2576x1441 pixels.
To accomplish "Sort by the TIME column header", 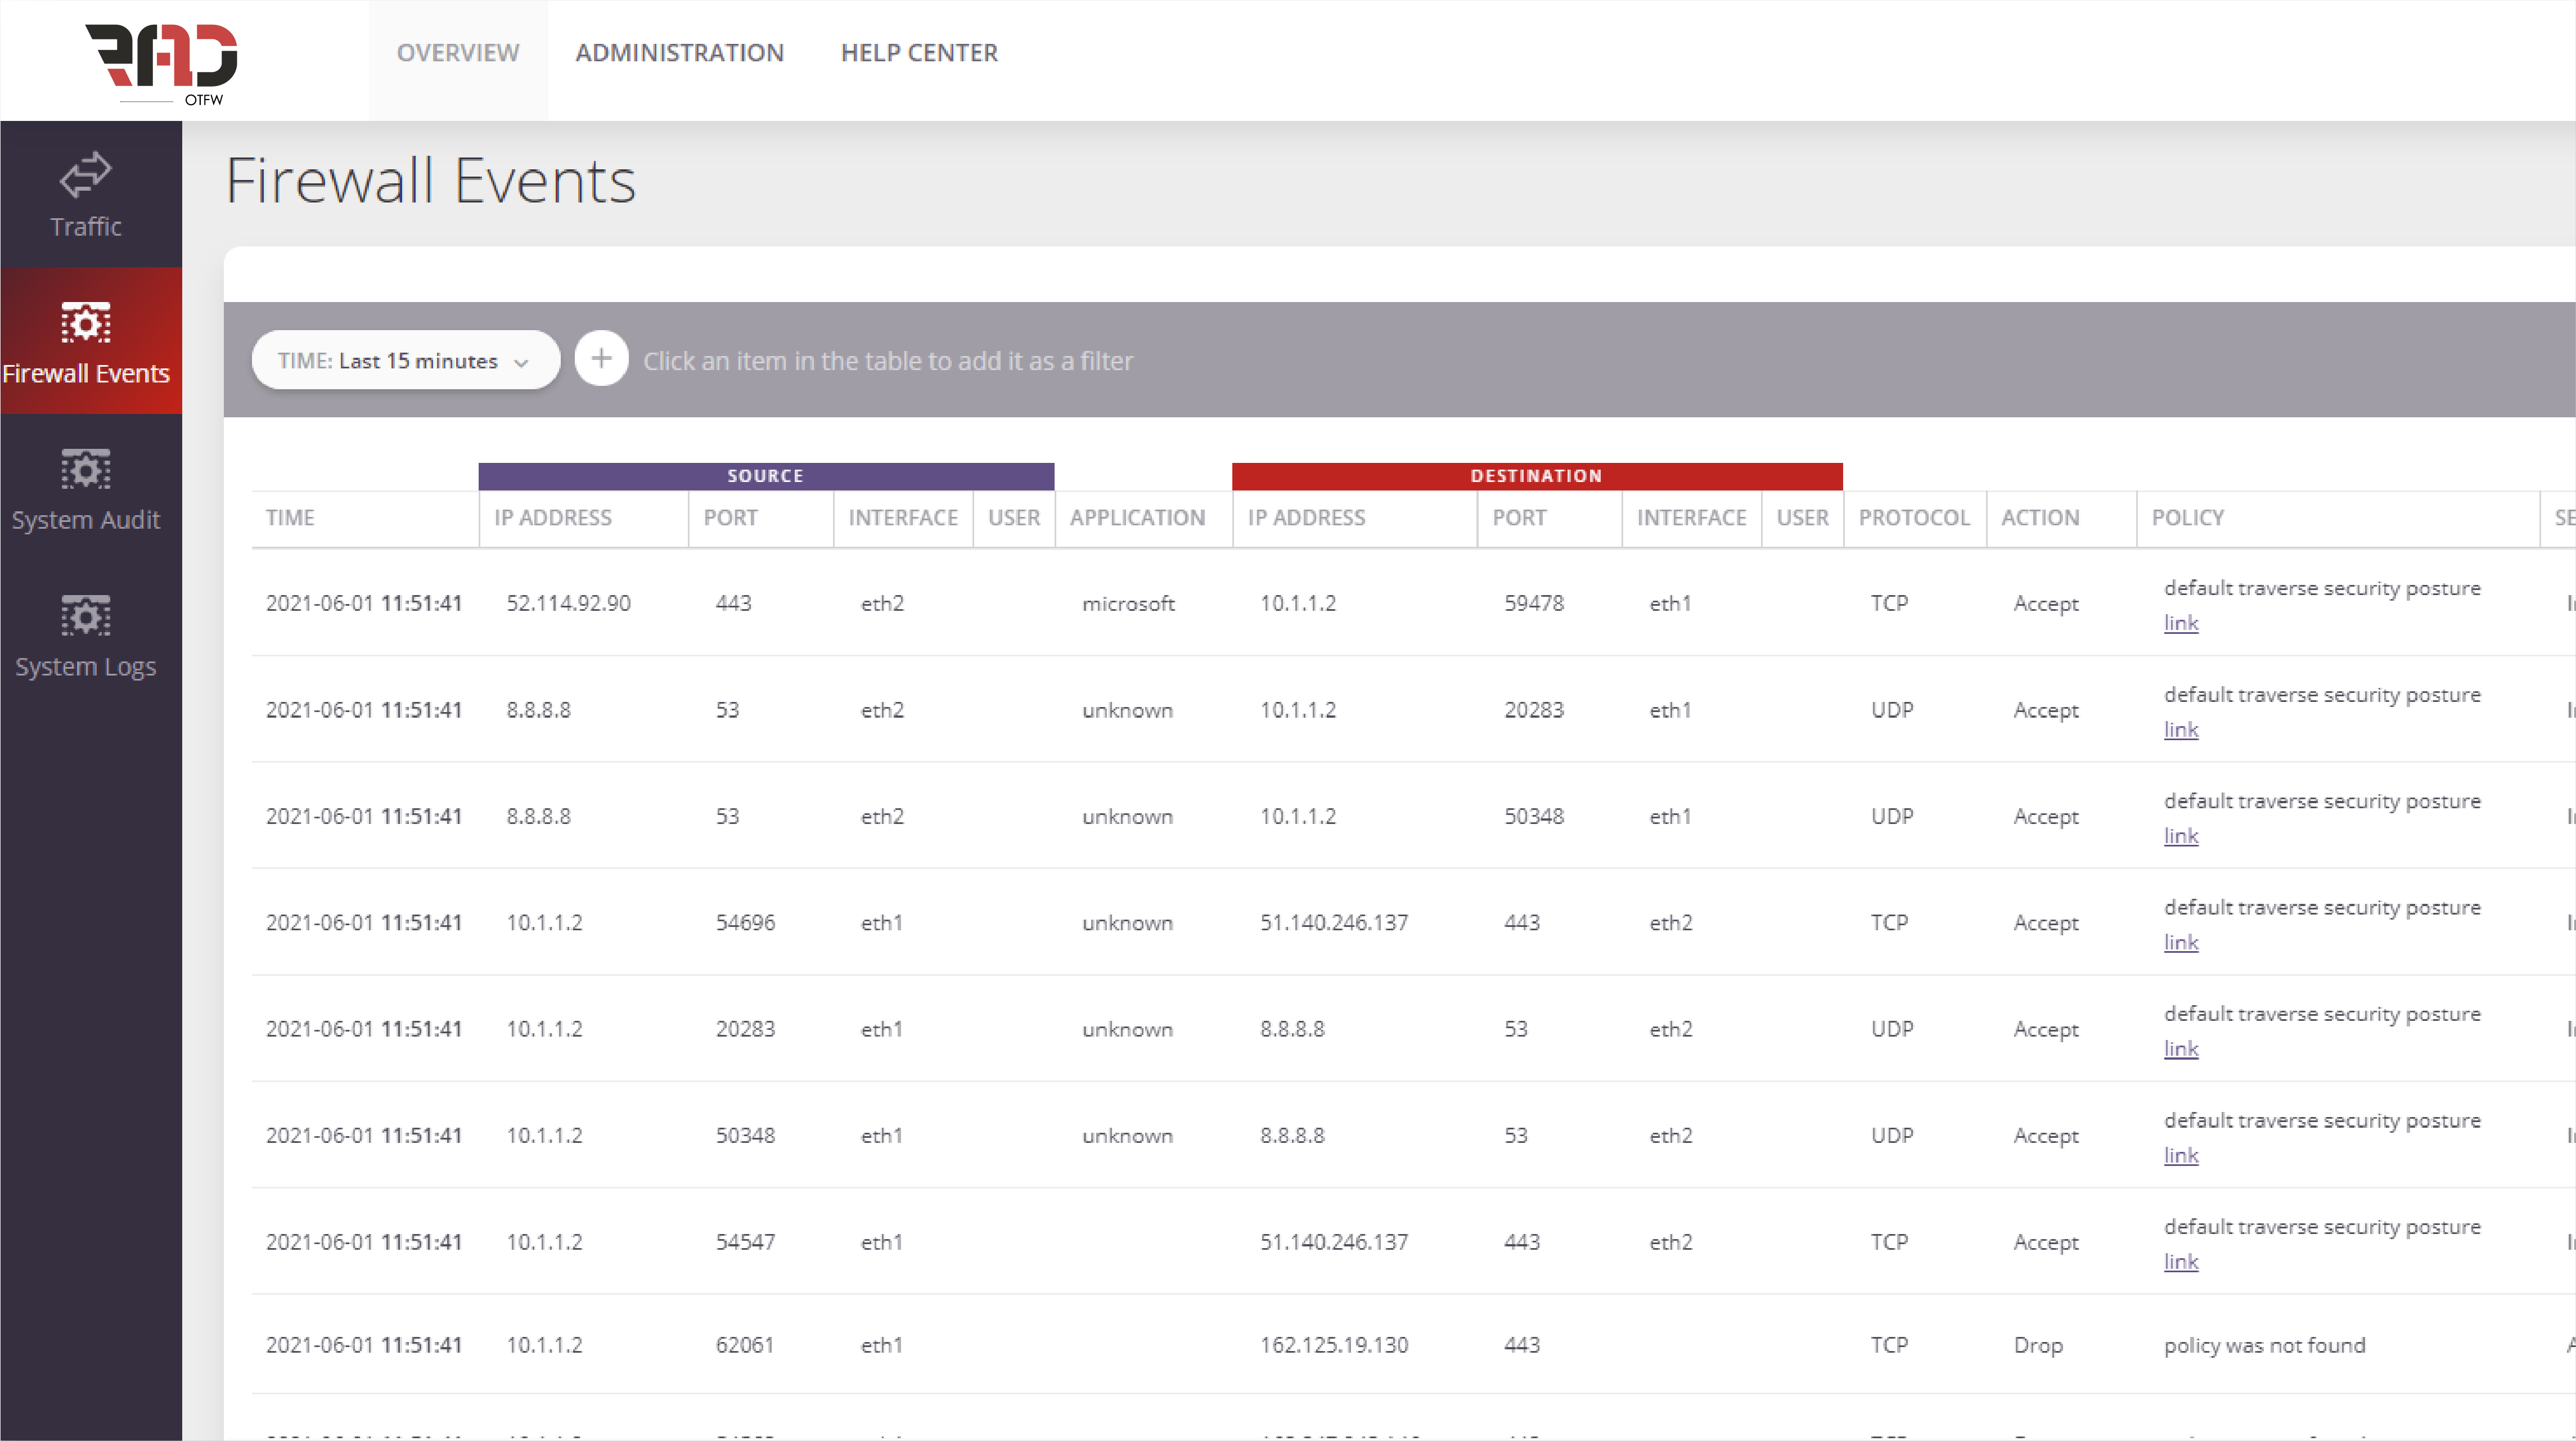I will click(290, 518).
